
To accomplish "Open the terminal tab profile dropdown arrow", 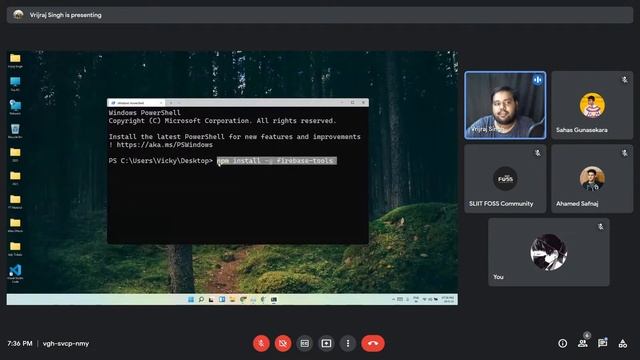I will 179,103.
